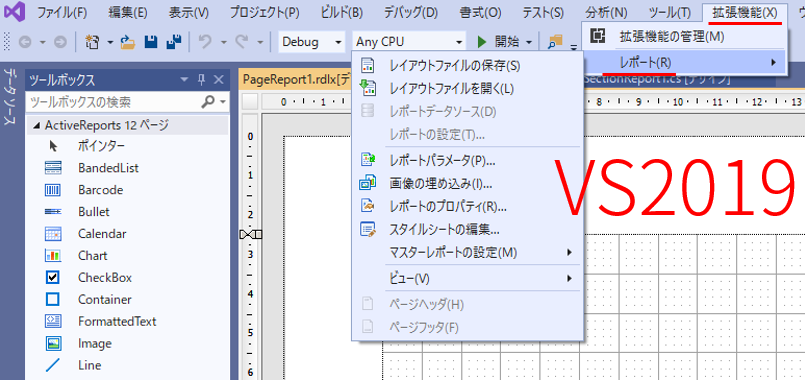Viewport: 805px width, 380px height.
Task: Open the dropdown arrow next to 開始
Action: [x=529, y=42]
